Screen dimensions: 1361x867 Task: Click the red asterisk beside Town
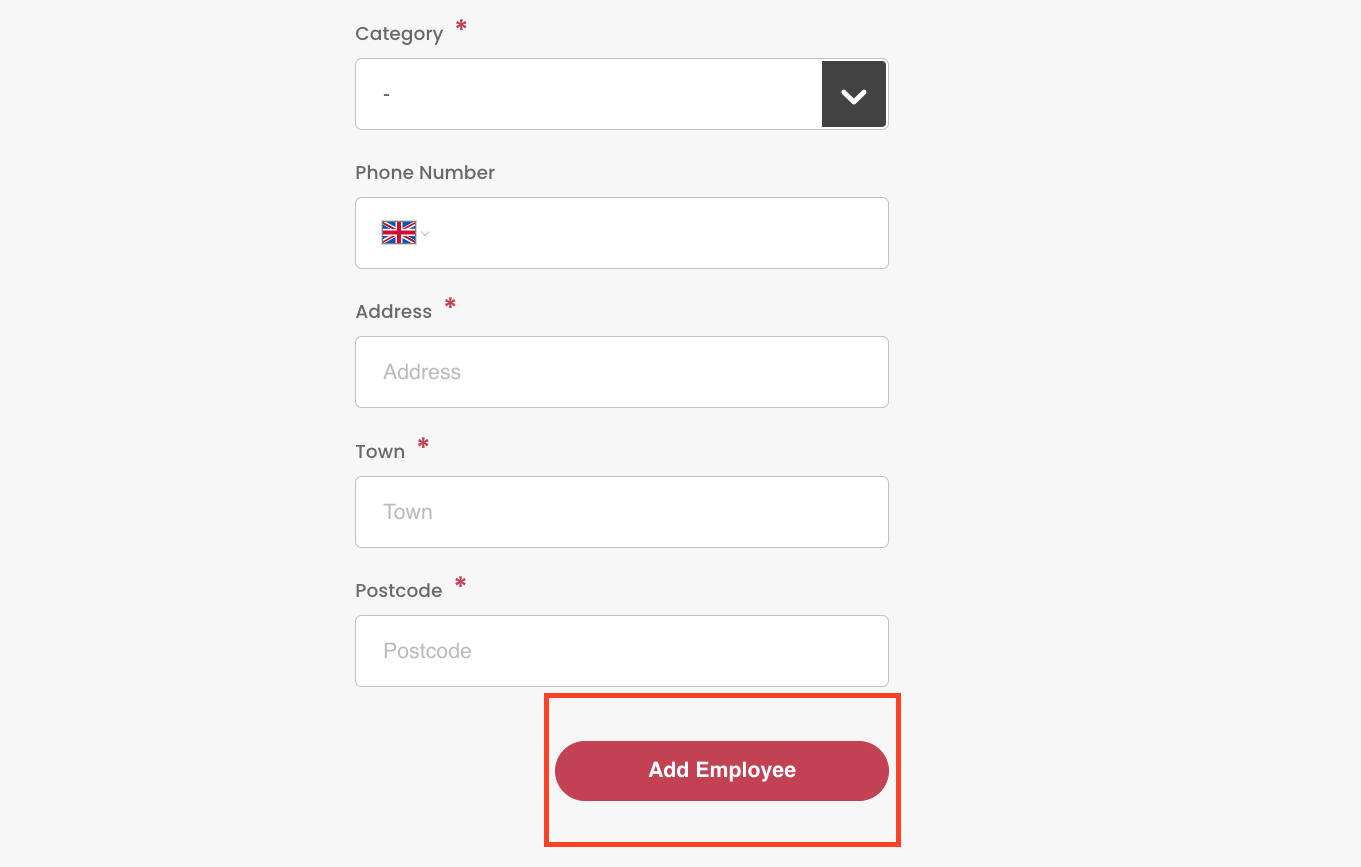click(x=423, y=444)
